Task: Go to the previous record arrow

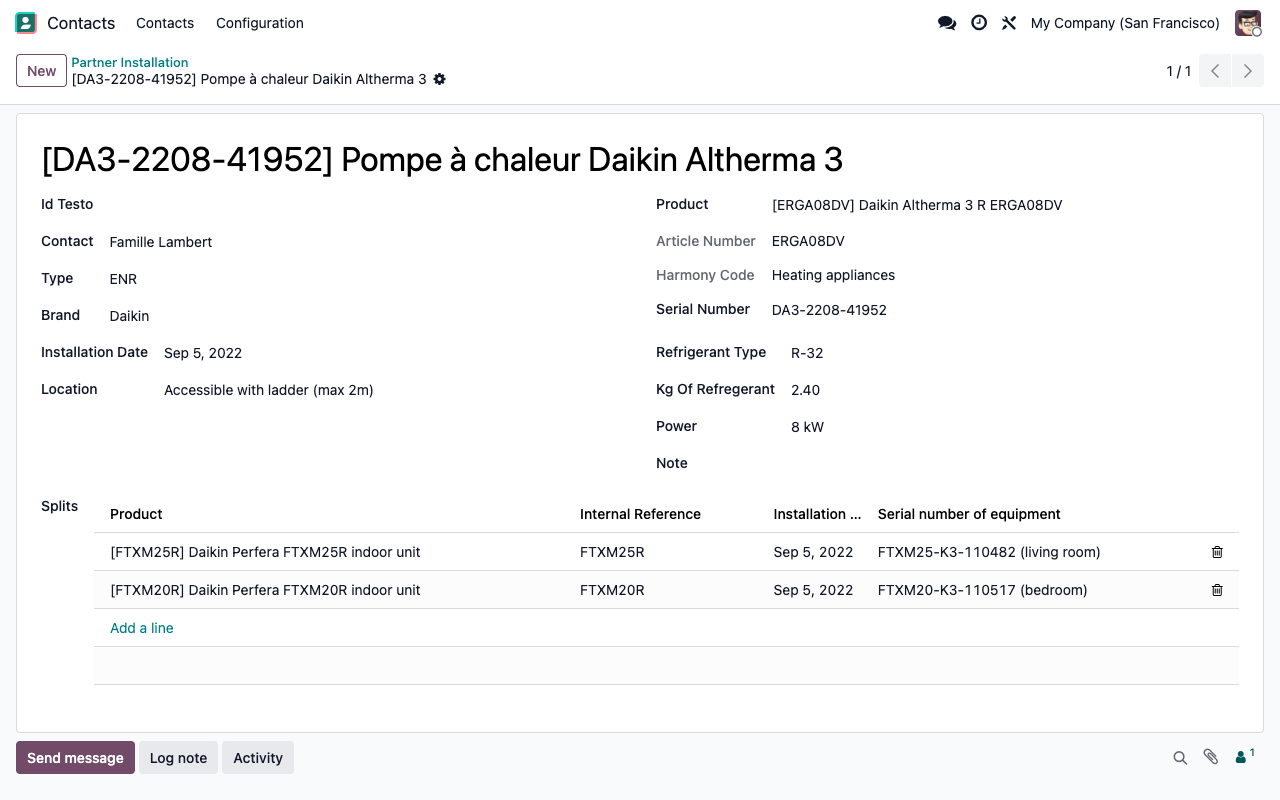Action: click(x=1215, y=71)
